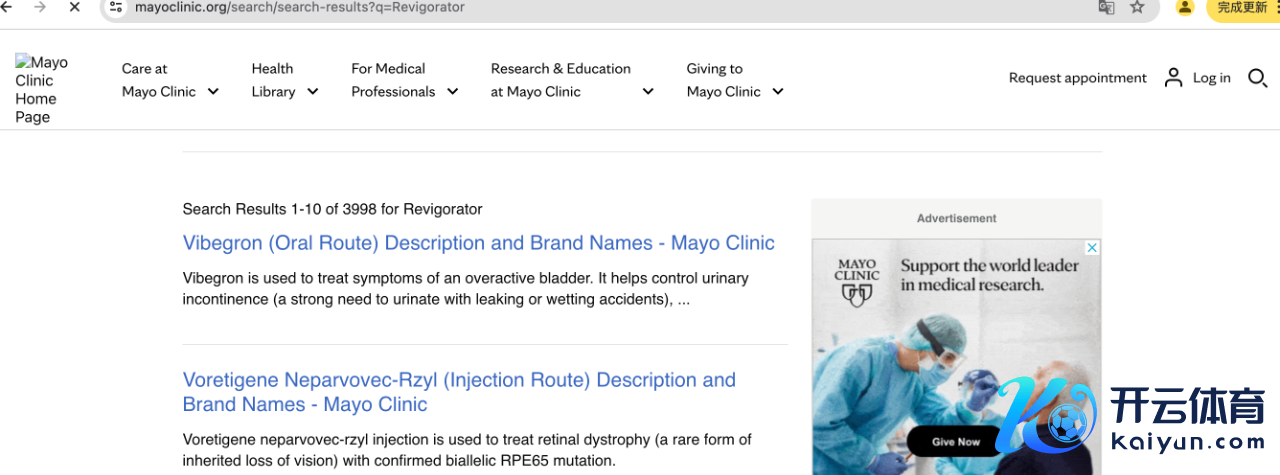Open the Vibegron (Oral Route) search result
The width and height of the screenshot is (1280, 475).
coord(479,243)
